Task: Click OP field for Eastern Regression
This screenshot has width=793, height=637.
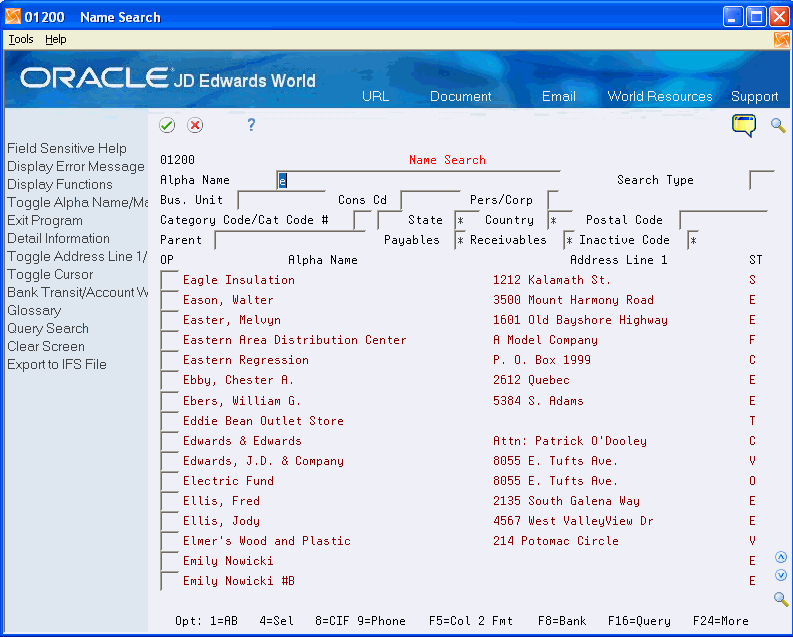Action: coord(169,360)
